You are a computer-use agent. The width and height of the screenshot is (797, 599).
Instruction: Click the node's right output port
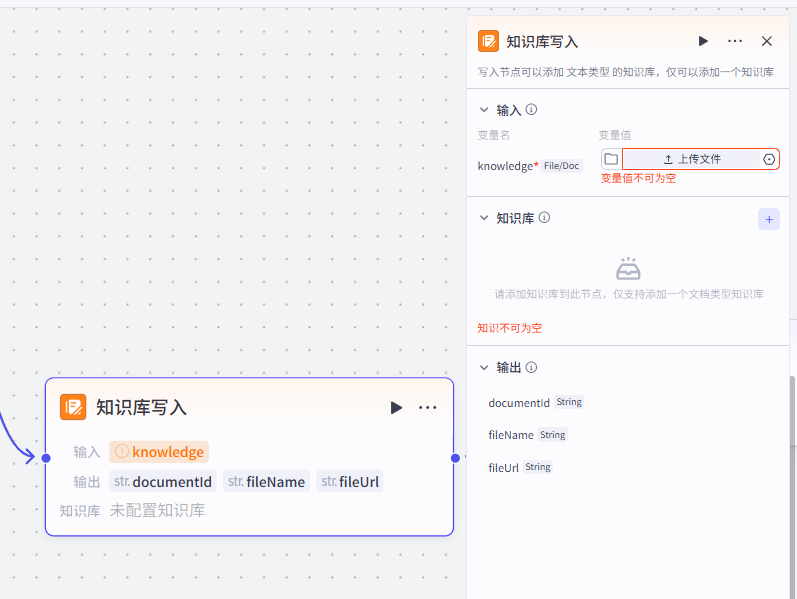(455, 458)
